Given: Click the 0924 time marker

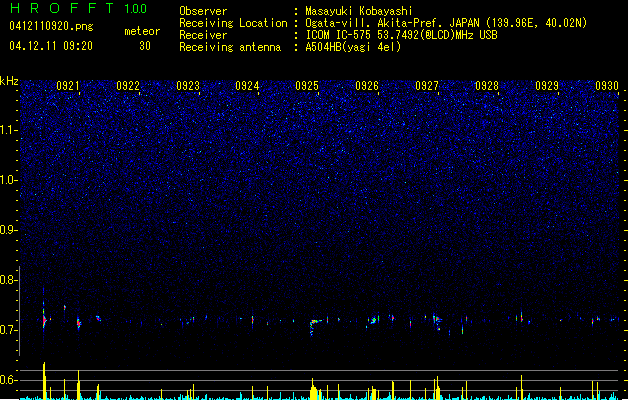Looking at the screenshot, I should pyautogui.click(x=247, y=86).
